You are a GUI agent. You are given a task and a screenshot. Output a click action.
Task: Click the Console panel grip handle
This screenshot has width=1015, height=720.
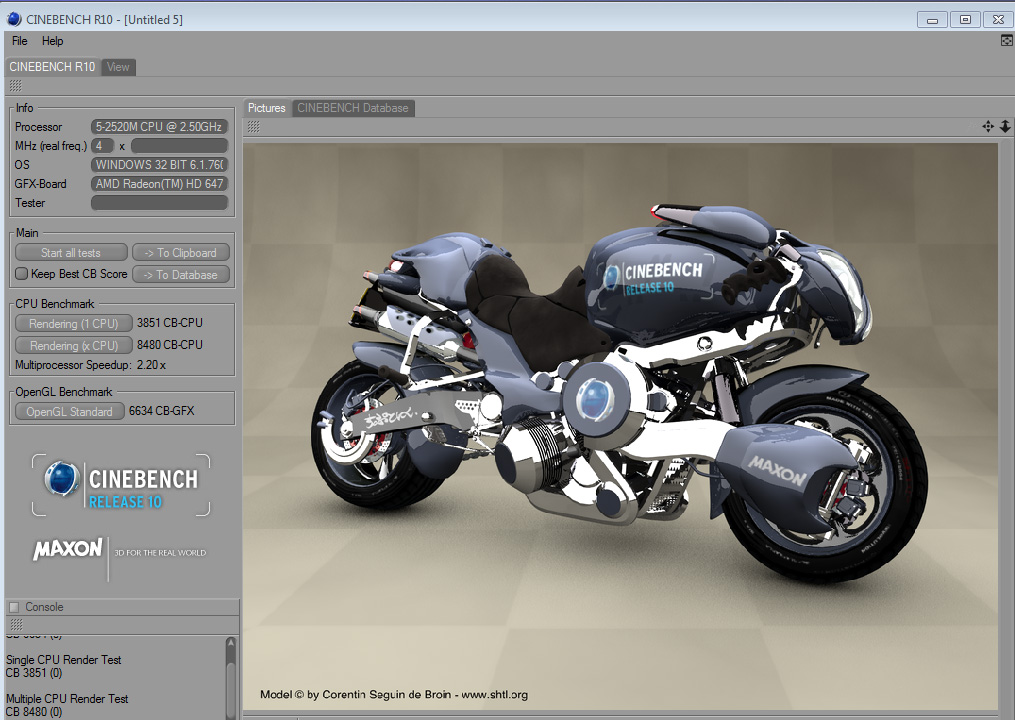(x=15, y=624)
